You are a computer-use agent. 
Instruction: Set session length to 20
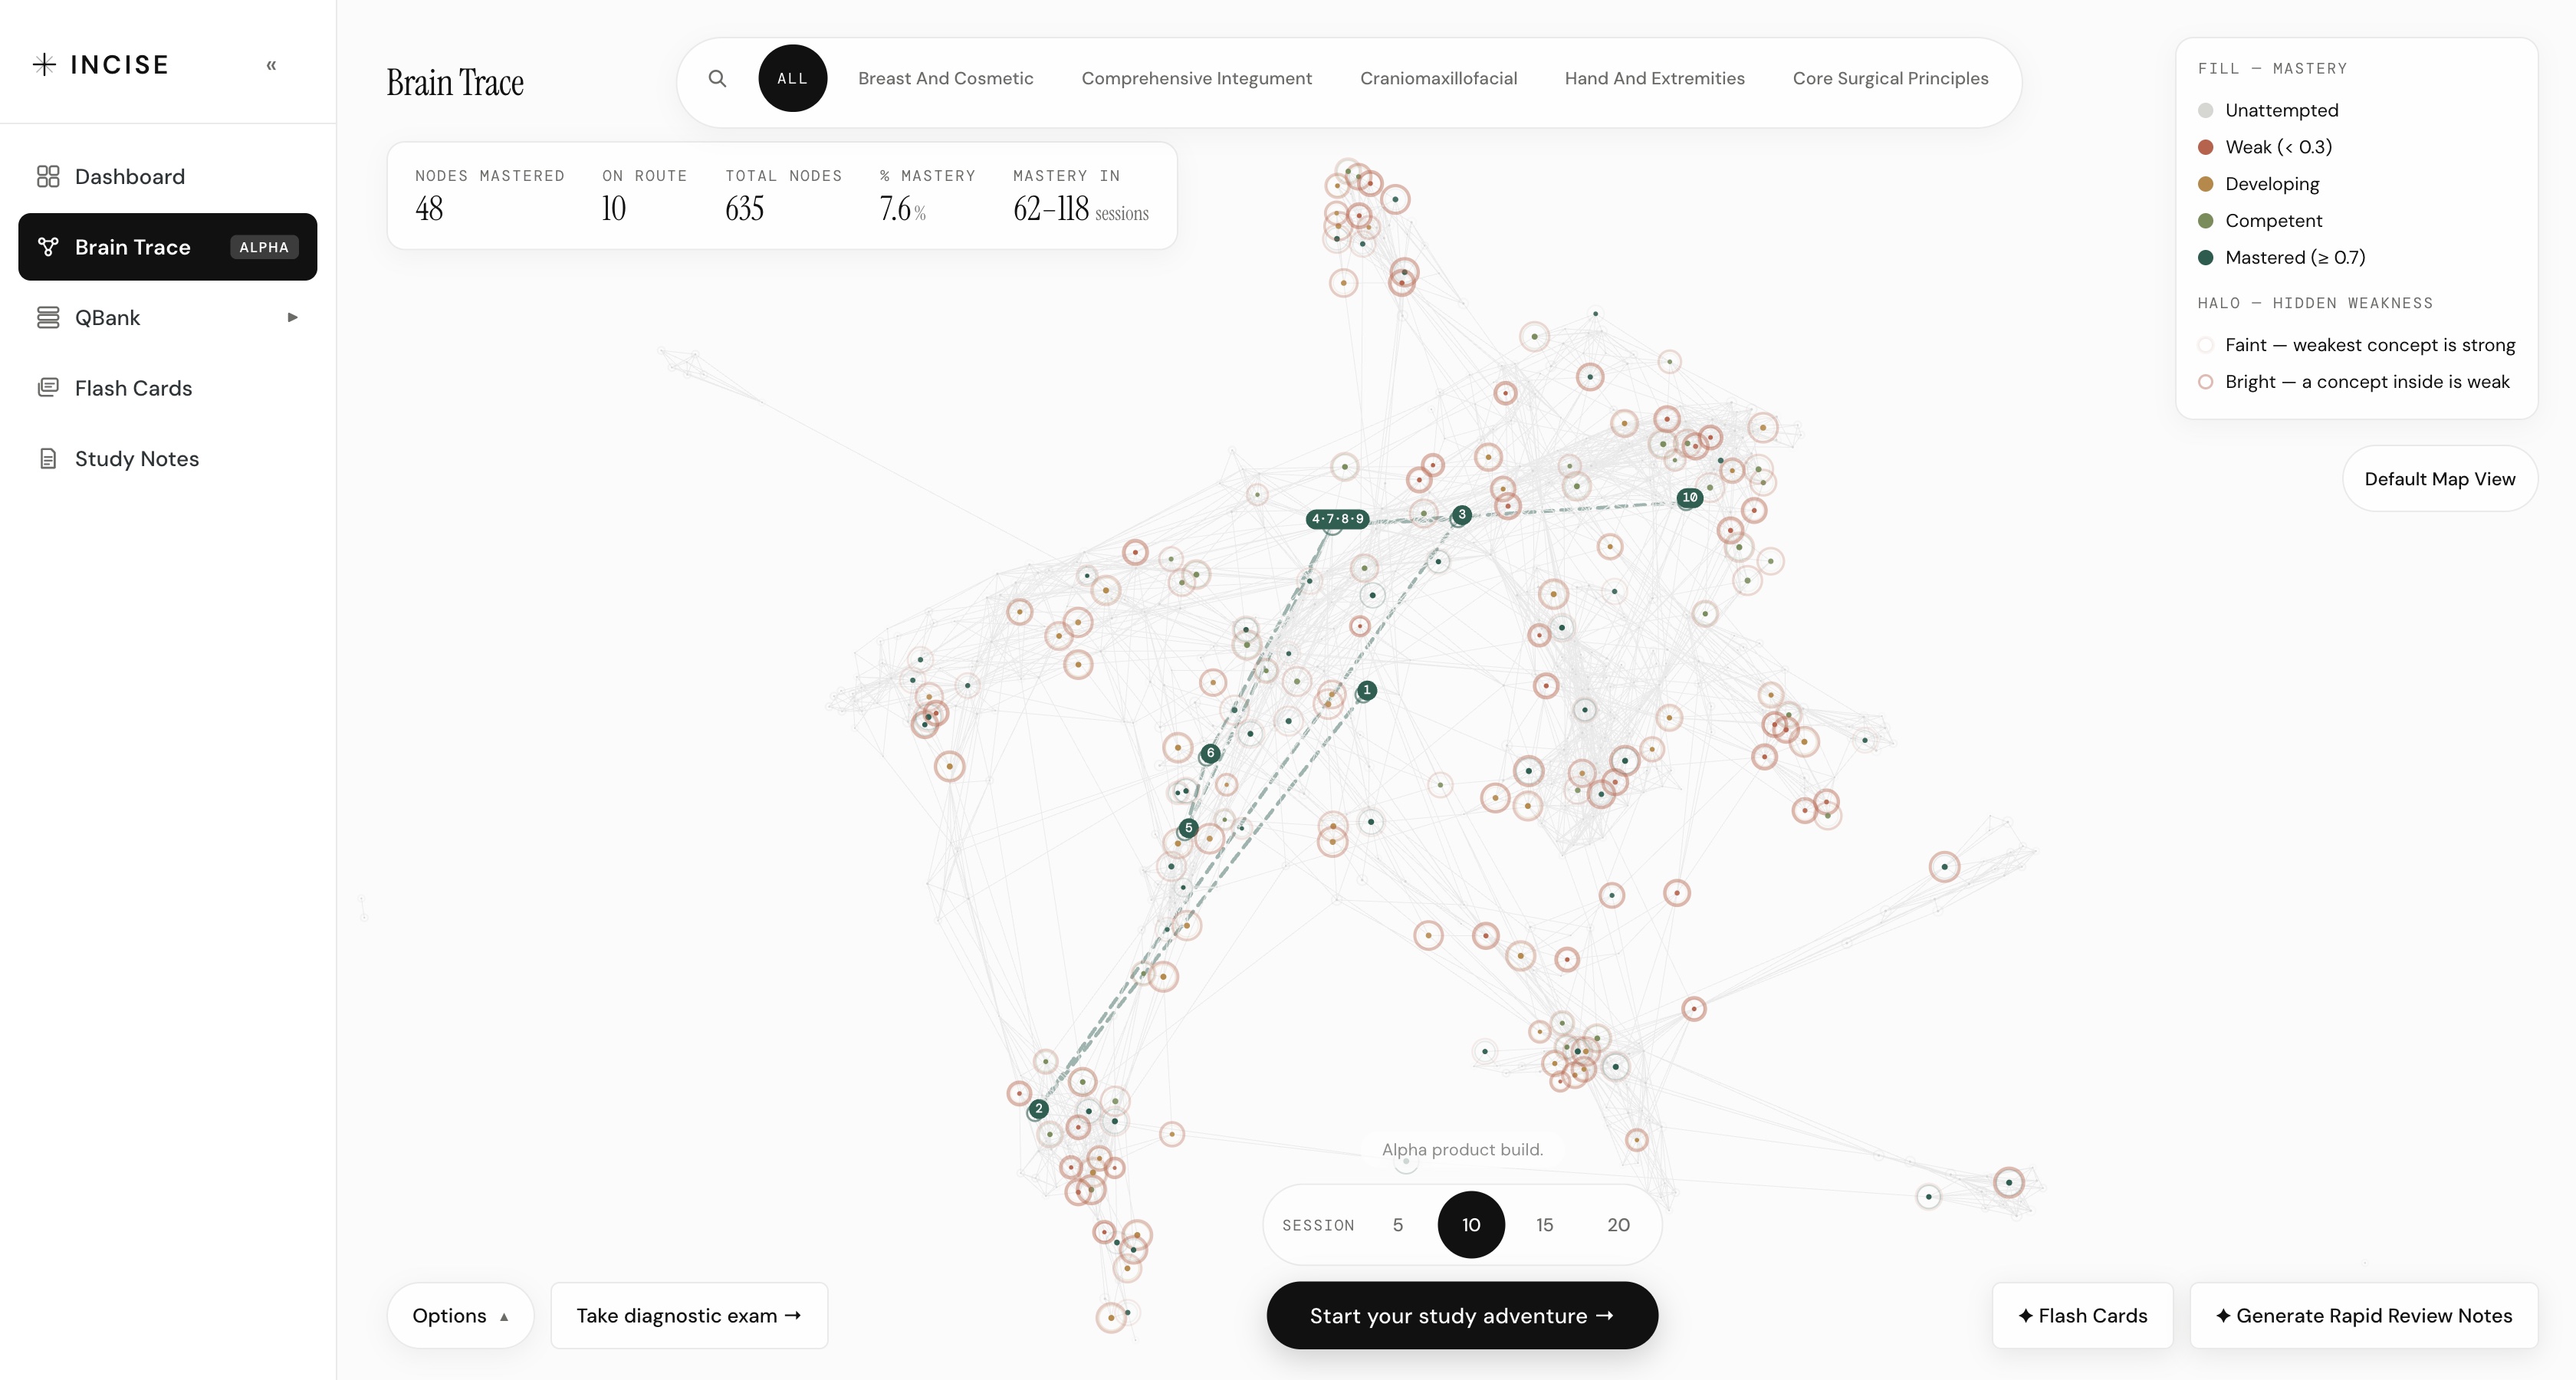[1619, 1225]
